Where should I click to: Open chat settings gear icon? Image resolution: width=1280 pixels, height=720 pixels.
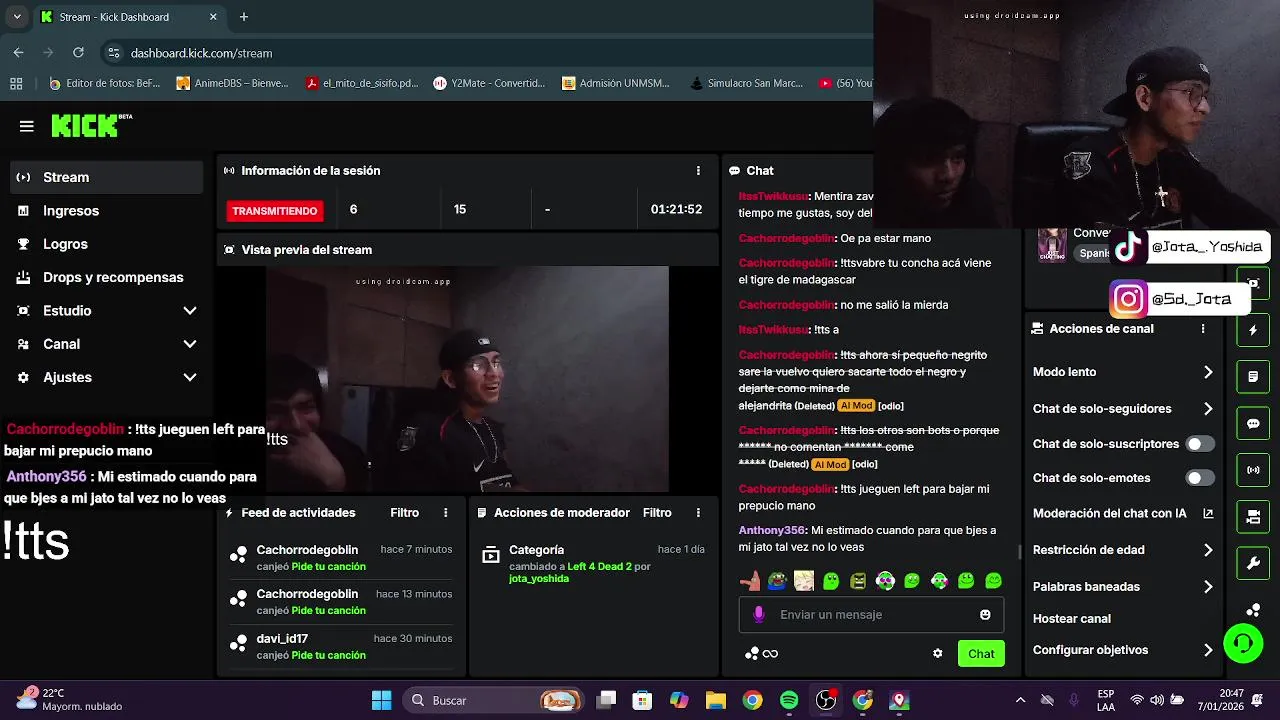tap(937, 654)
